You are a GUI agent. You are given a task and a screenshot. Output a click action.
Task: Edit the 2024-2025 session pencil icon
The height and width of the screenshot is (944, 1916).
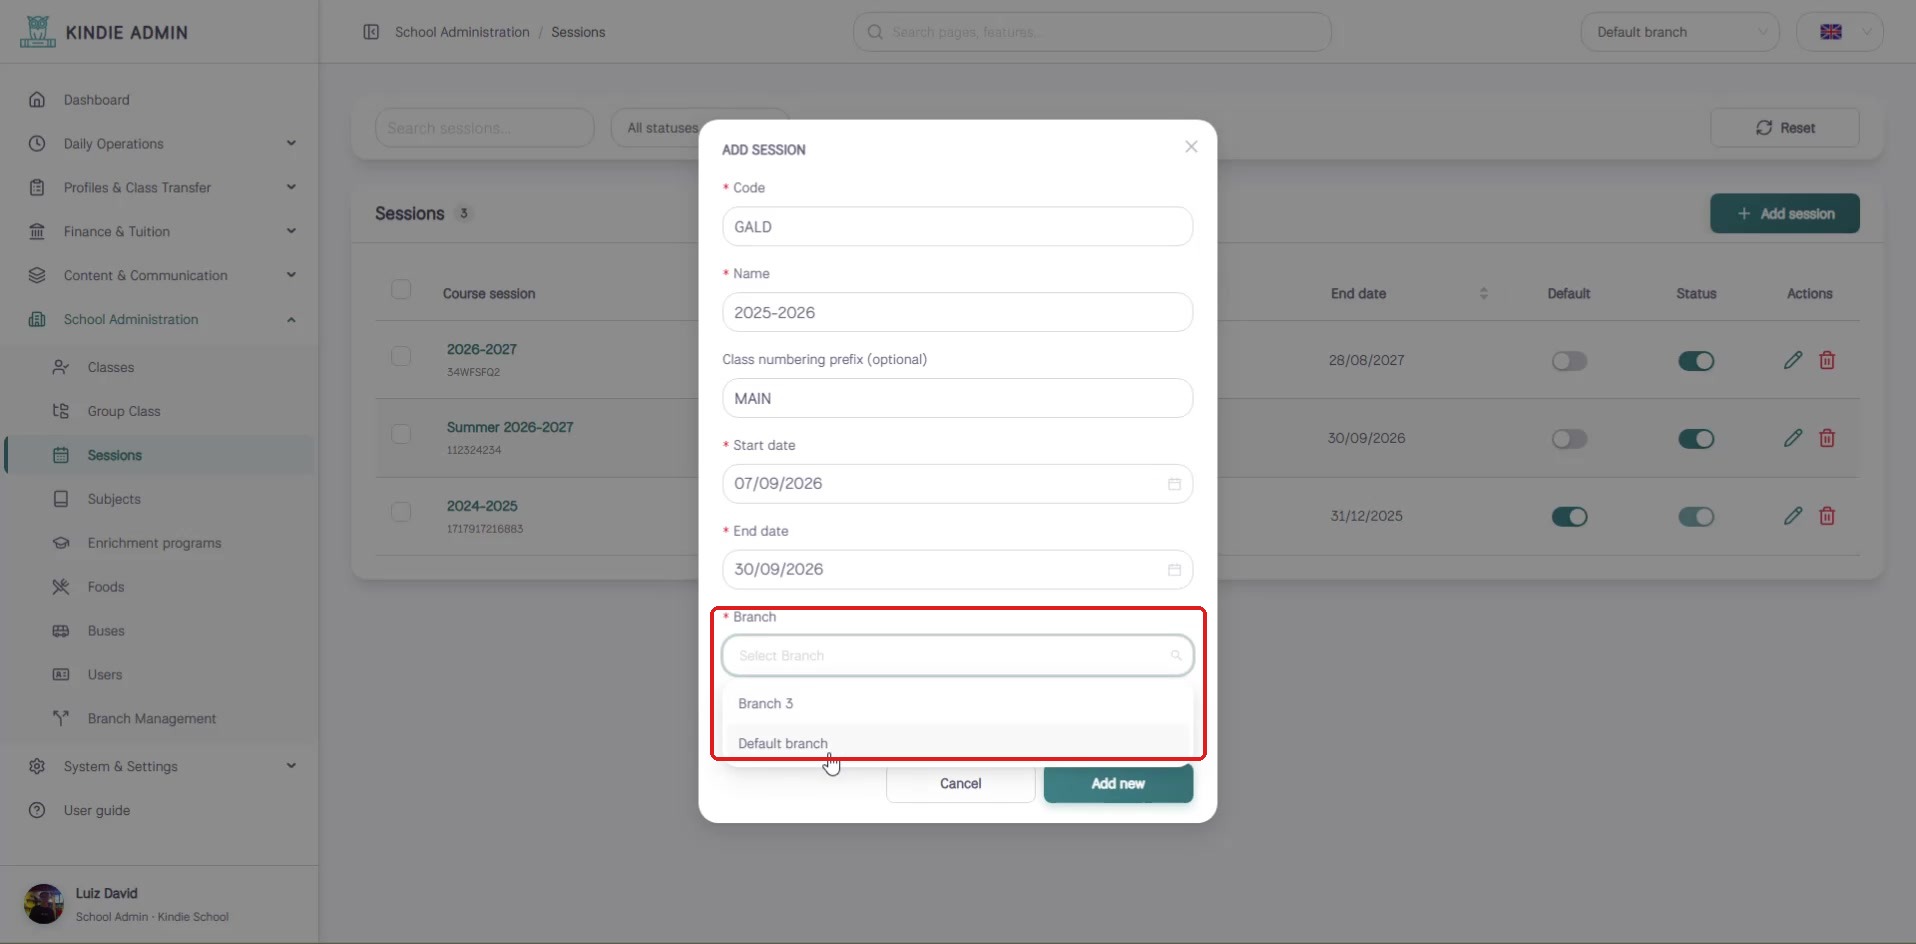[1793, 516]
